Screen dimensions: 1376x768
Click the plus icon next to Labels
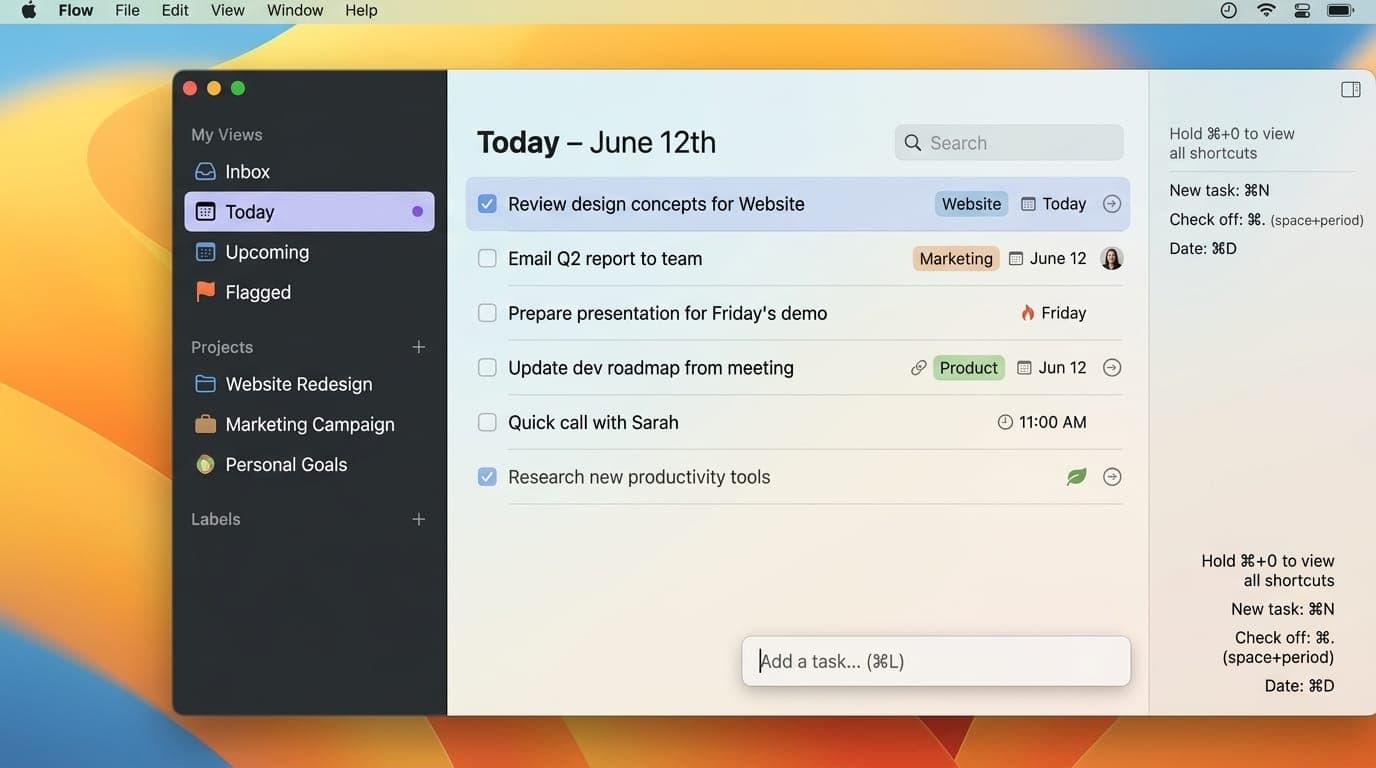[x=419, y=519]
